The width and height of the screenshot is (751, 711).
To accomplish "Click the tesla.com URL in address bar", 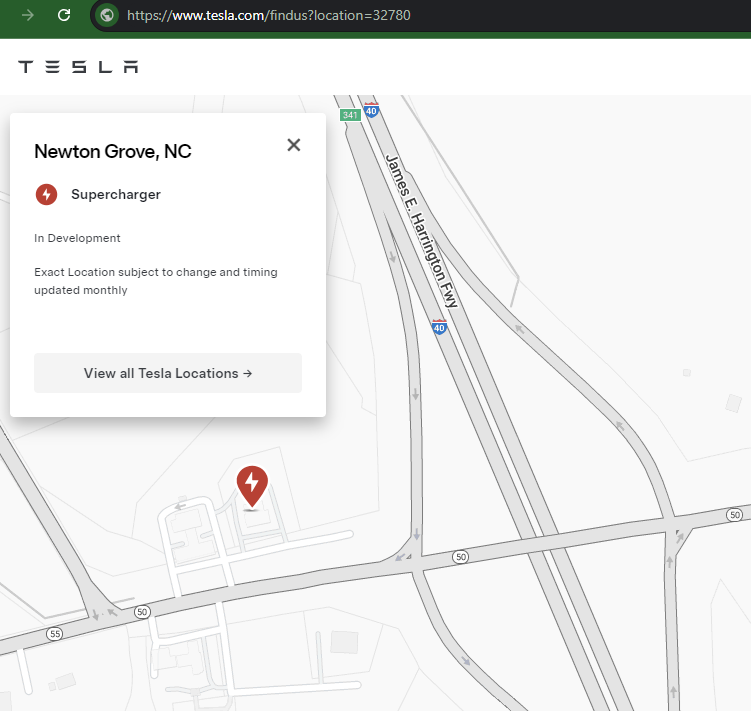I will click(268, 15).
